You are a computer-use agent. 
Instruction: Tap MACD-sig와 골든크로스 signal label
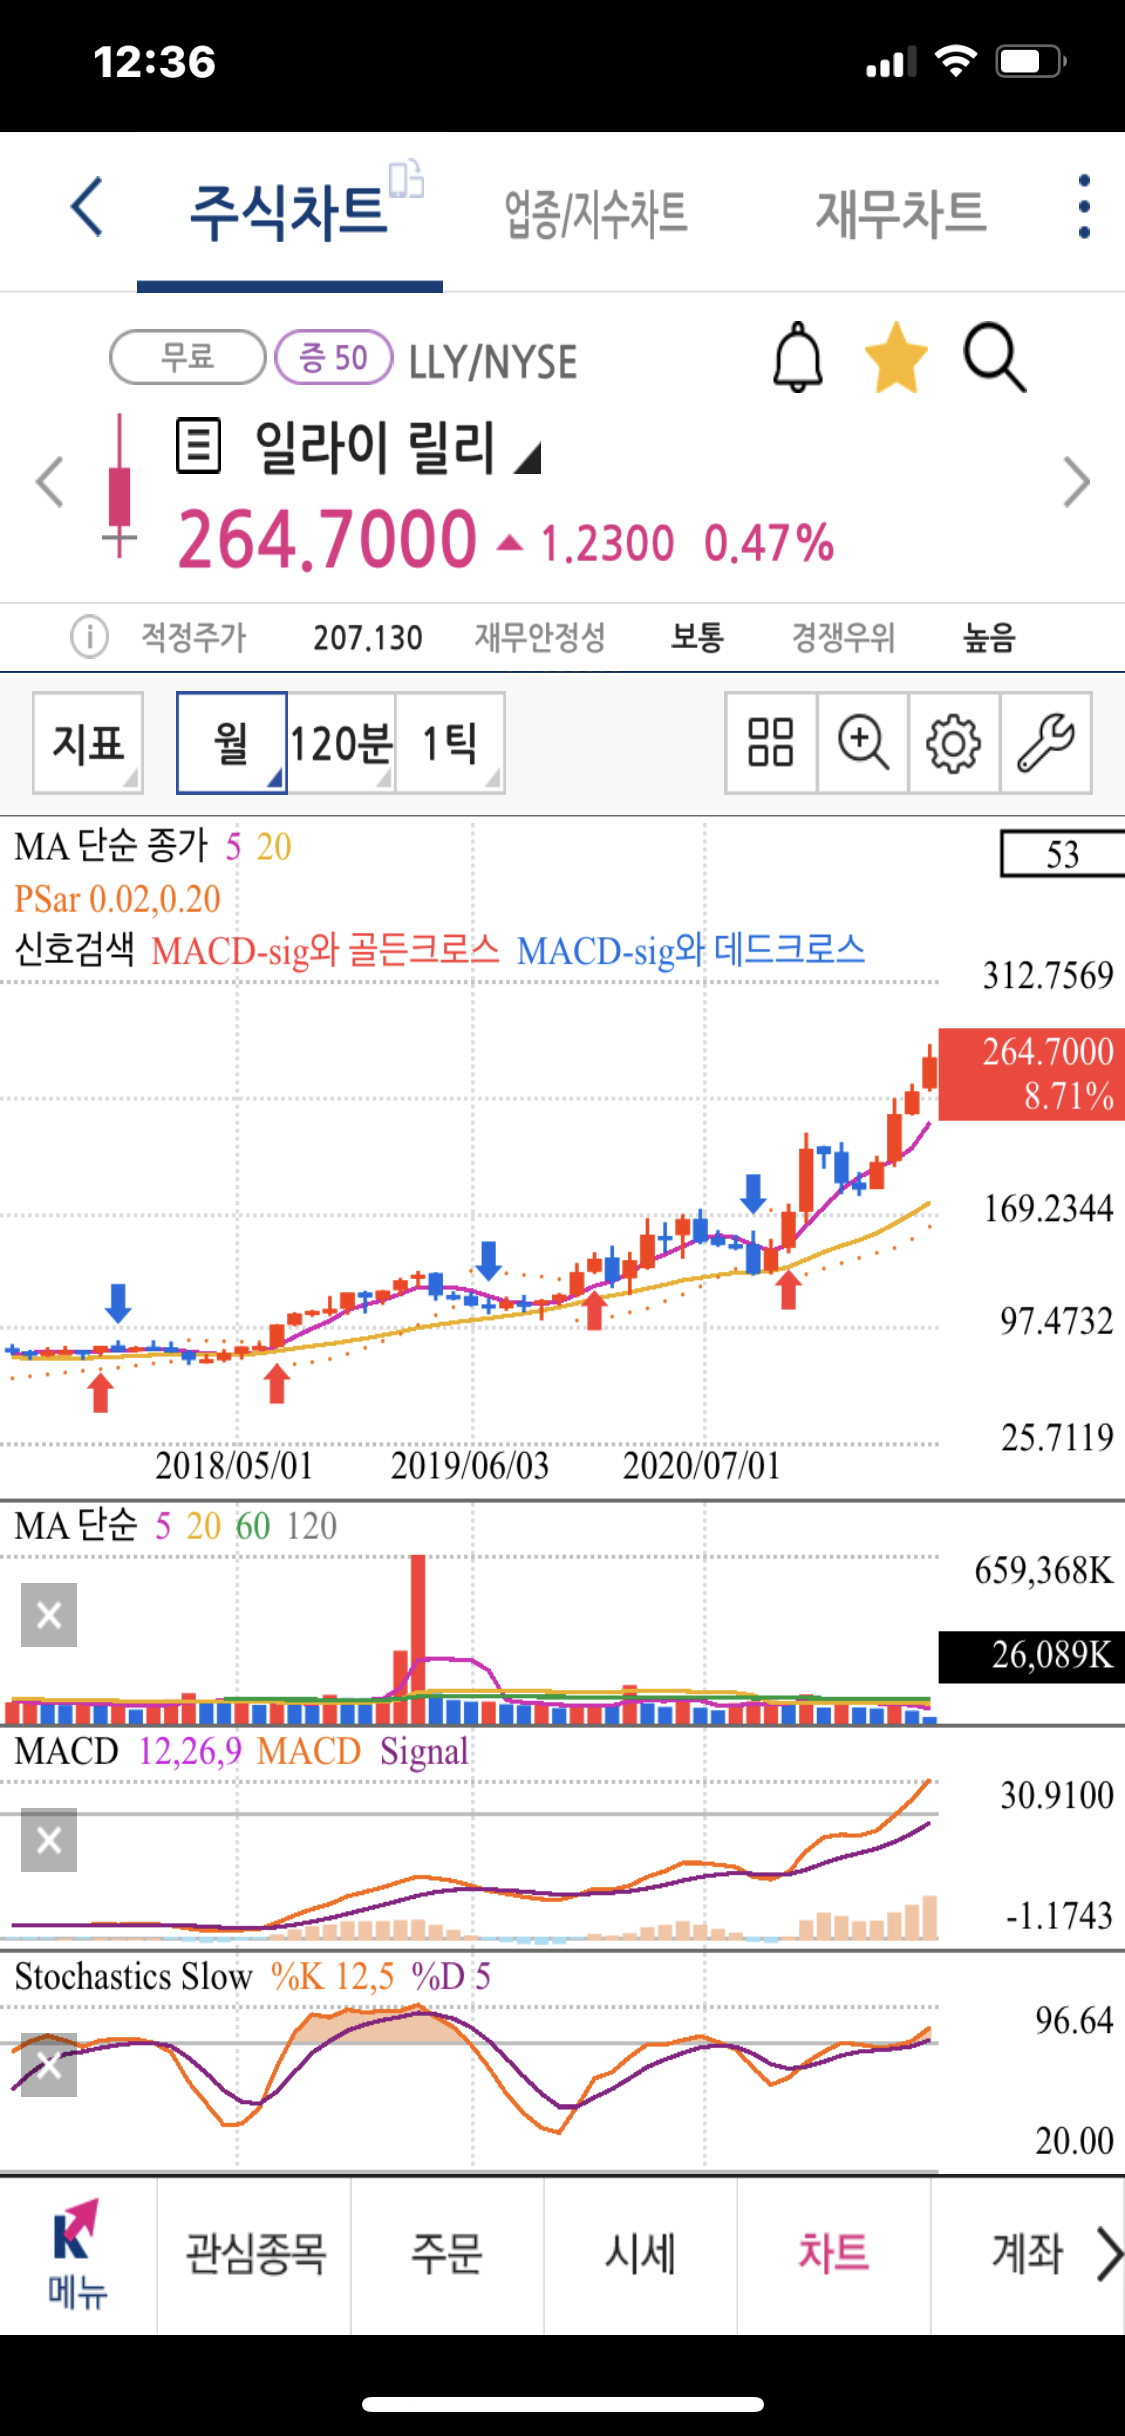325,951
